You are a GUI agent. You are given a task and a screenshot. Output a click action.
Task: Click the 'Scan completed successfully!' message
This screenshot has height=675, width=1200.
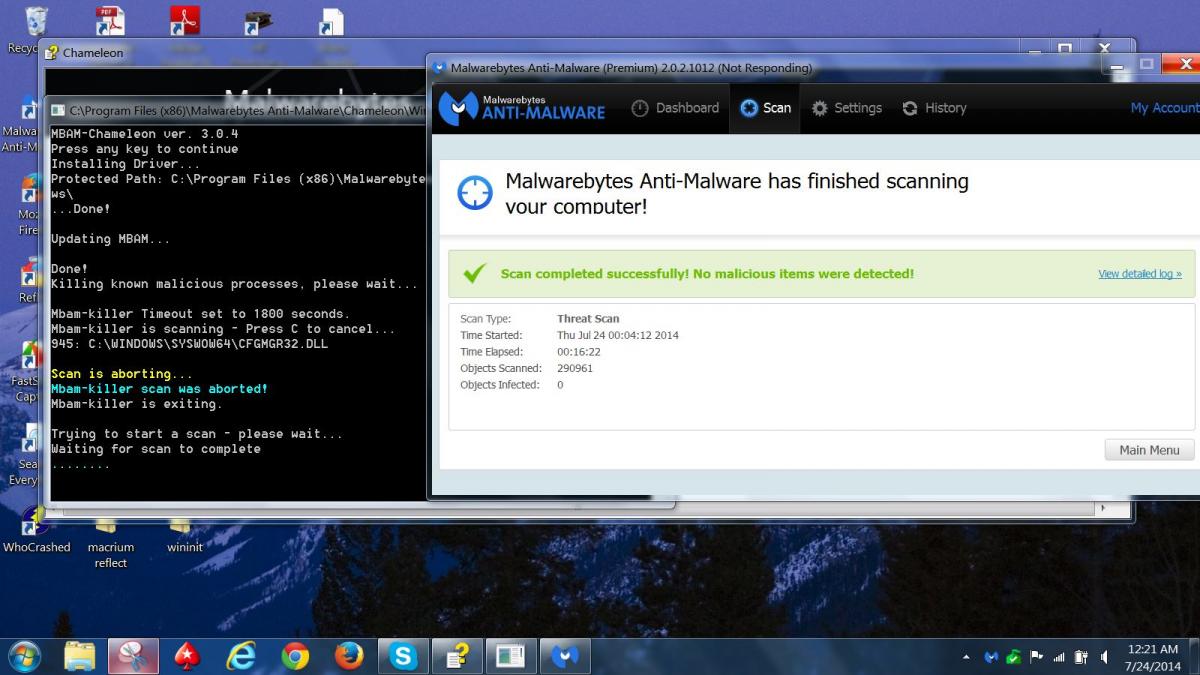point(707,274)
